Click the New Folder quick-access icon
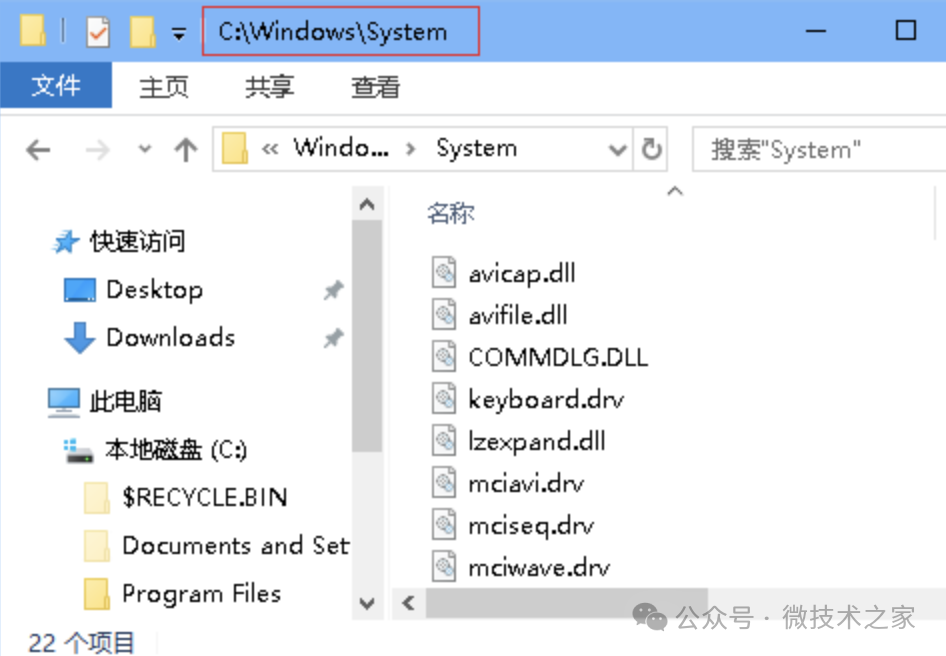This screenshot has width=946, height=656. point(143,31)
